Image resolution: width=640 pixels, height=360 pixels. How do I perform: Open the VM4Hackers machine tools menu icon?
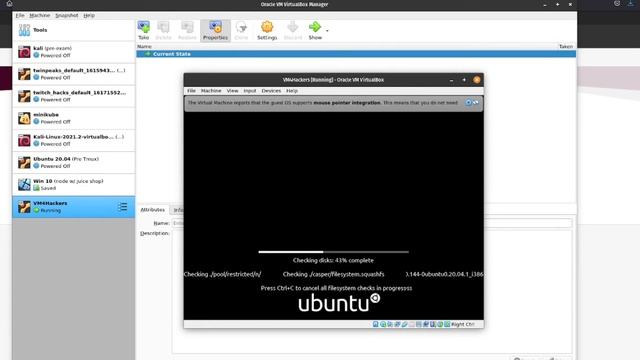122,207
